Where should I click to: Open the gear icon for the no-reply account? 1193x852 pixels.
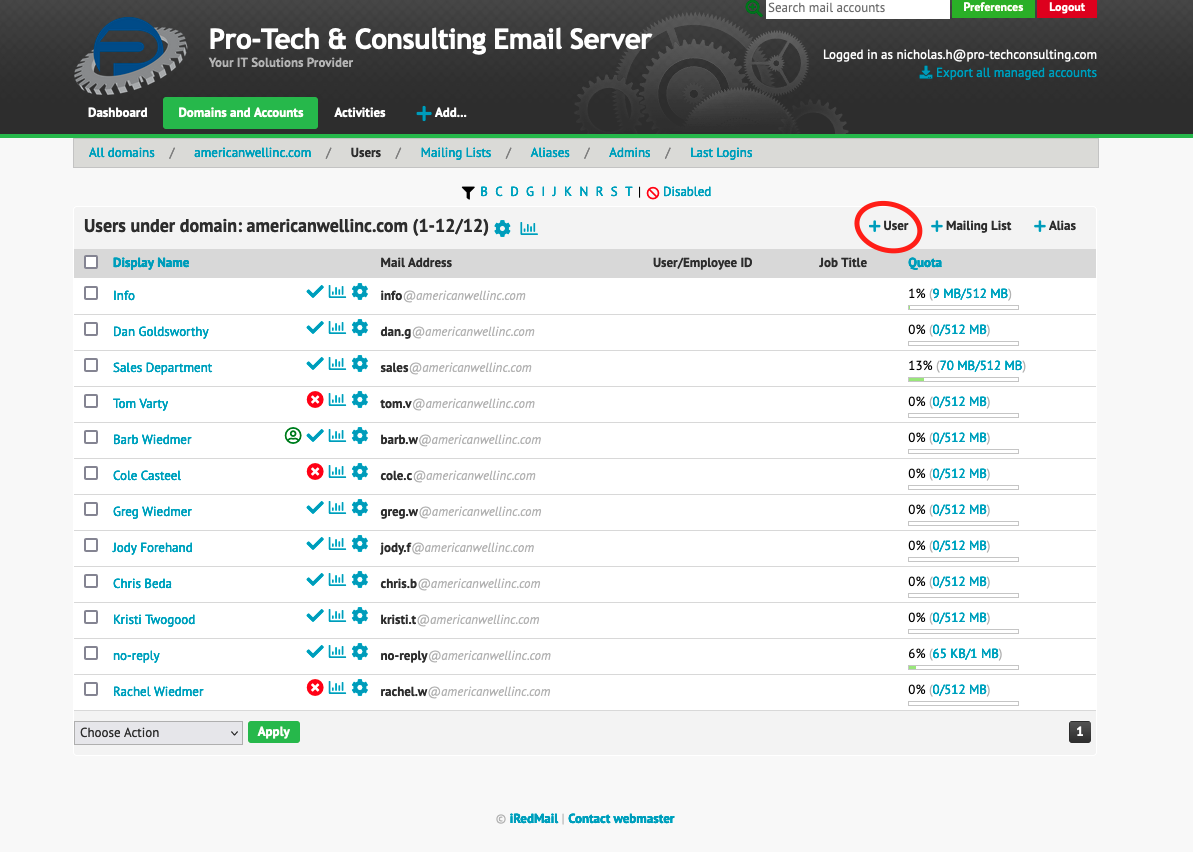359,651
